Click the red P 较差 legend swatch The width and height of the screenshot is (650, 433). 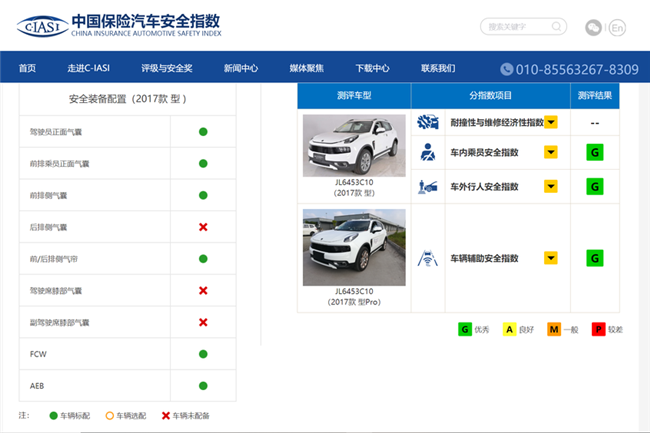(x=599, y=329)
